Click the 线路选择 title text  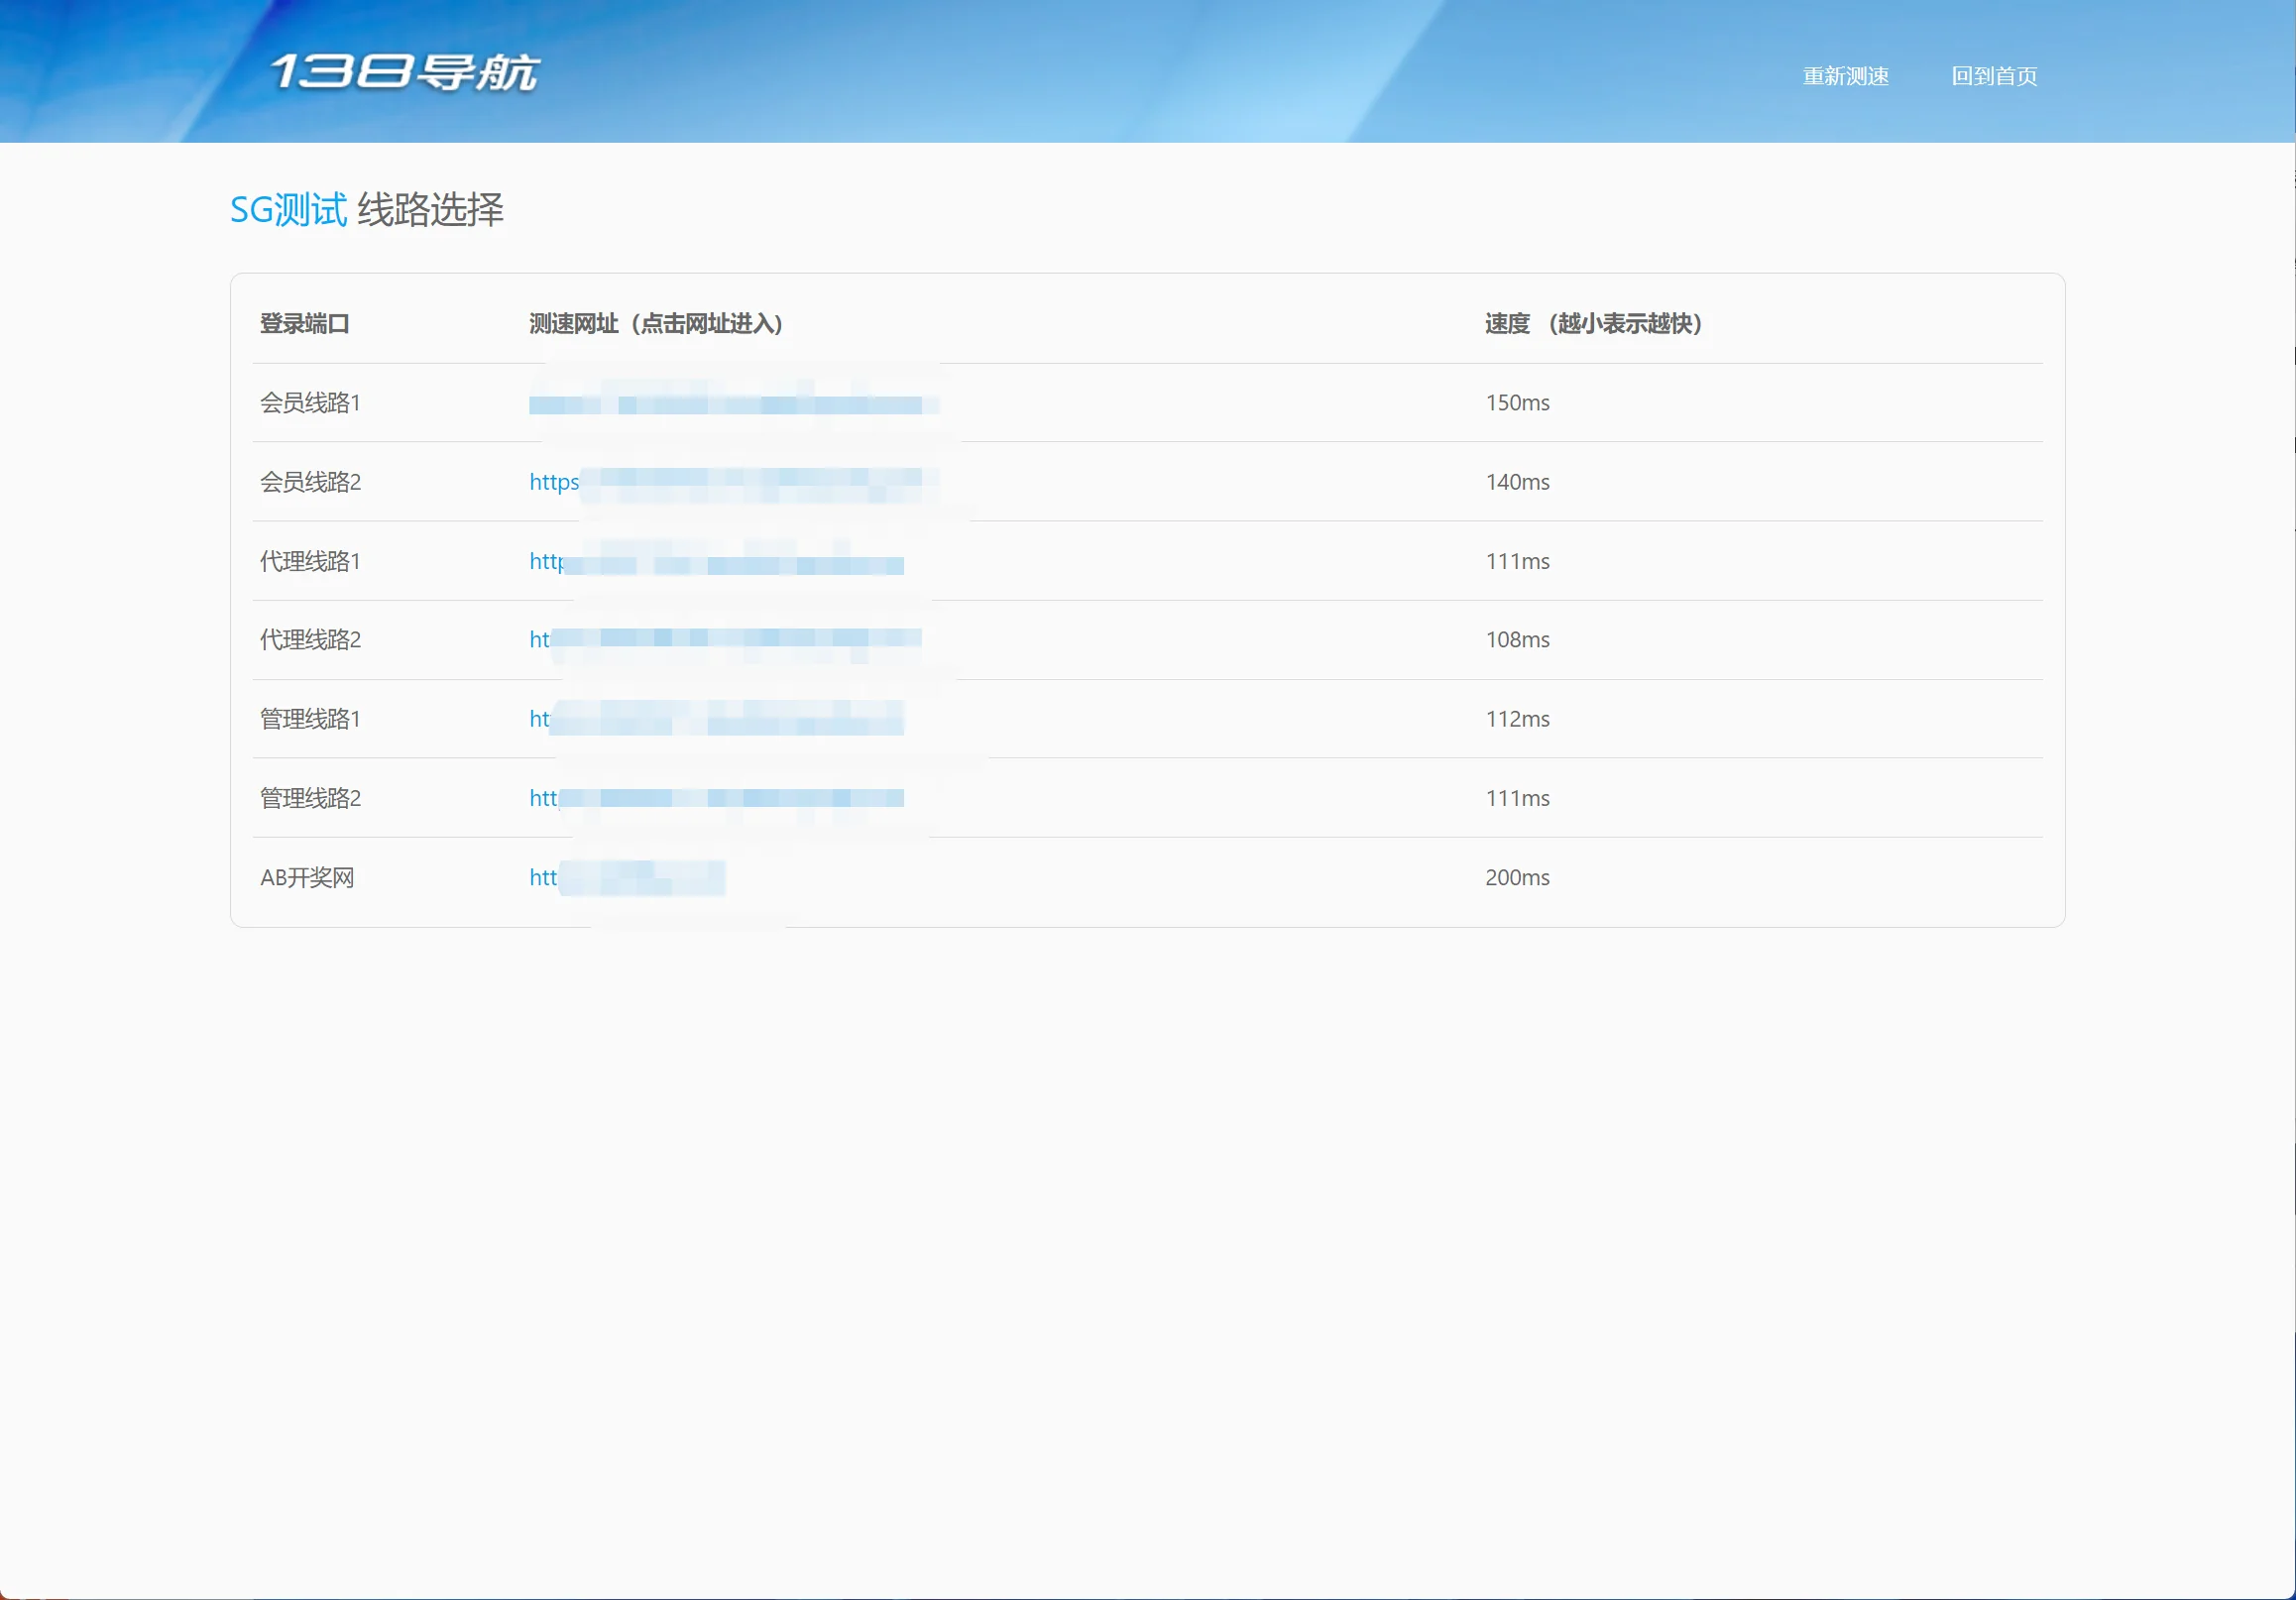click(x=430, y=210)
